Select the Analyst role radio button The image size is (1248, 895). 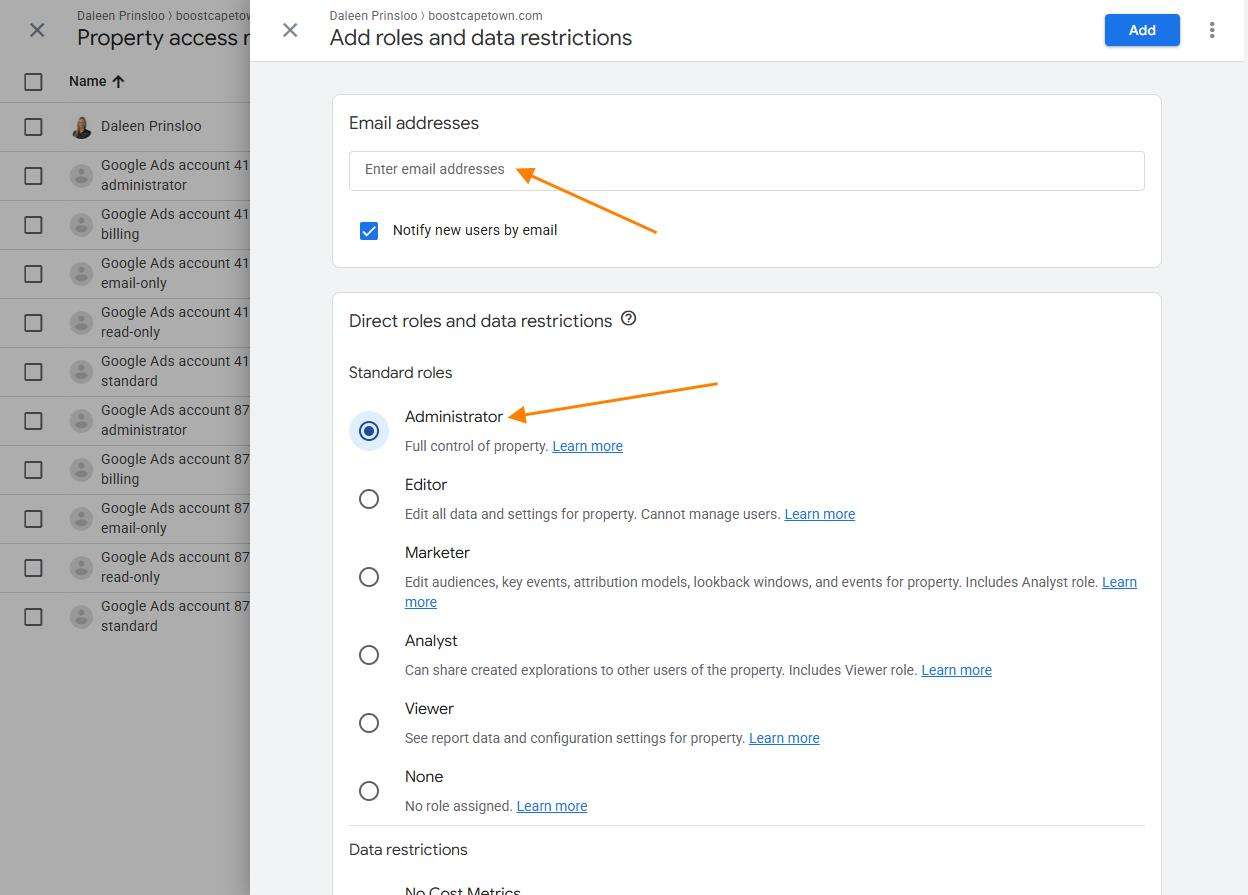tap(369, 655)
